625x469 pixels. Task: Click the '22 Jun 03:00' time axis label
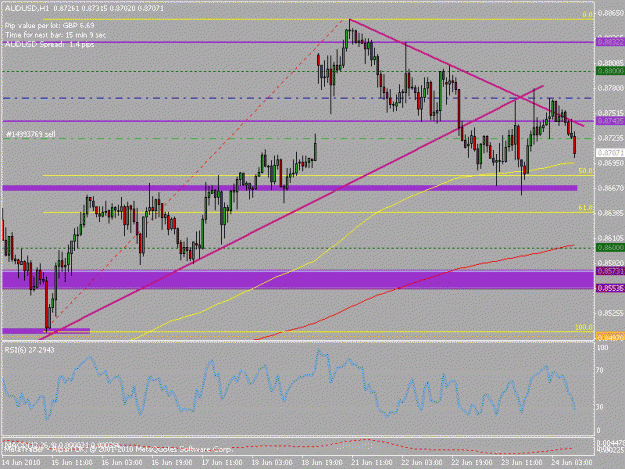point(421,462)
